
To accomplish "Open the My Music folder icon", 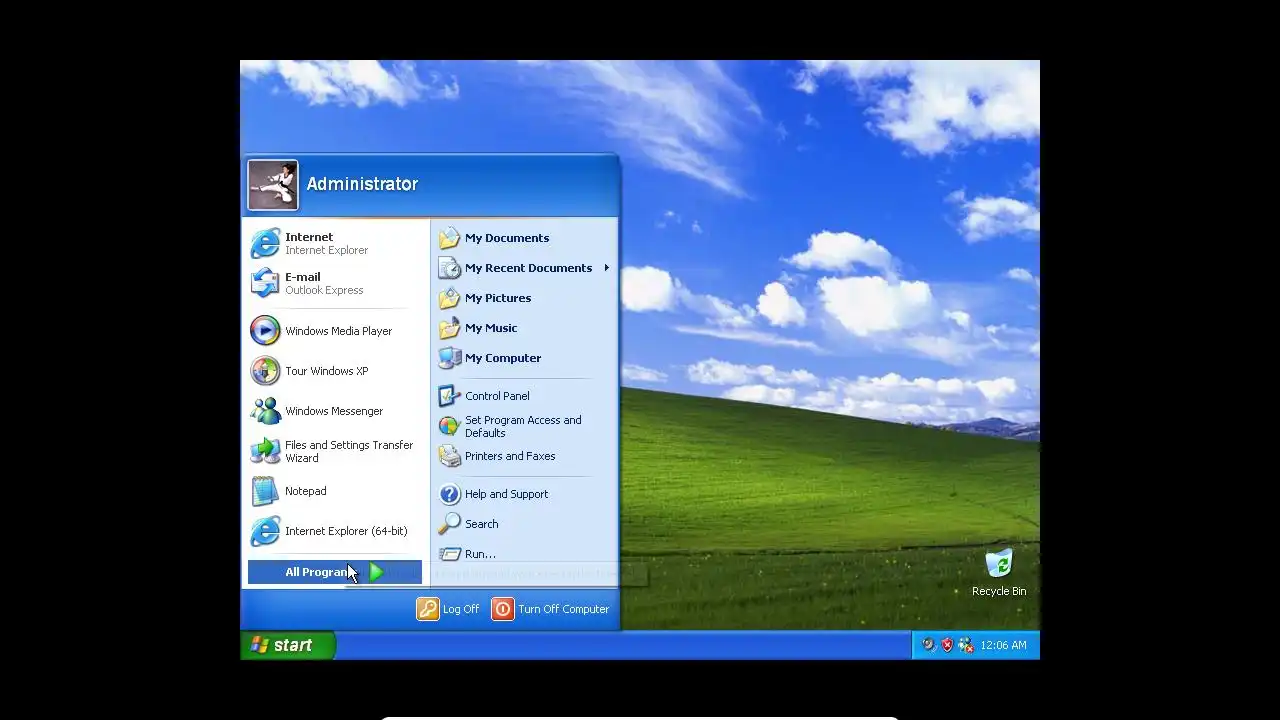I will pyautogui.click(x=449, y=328).
